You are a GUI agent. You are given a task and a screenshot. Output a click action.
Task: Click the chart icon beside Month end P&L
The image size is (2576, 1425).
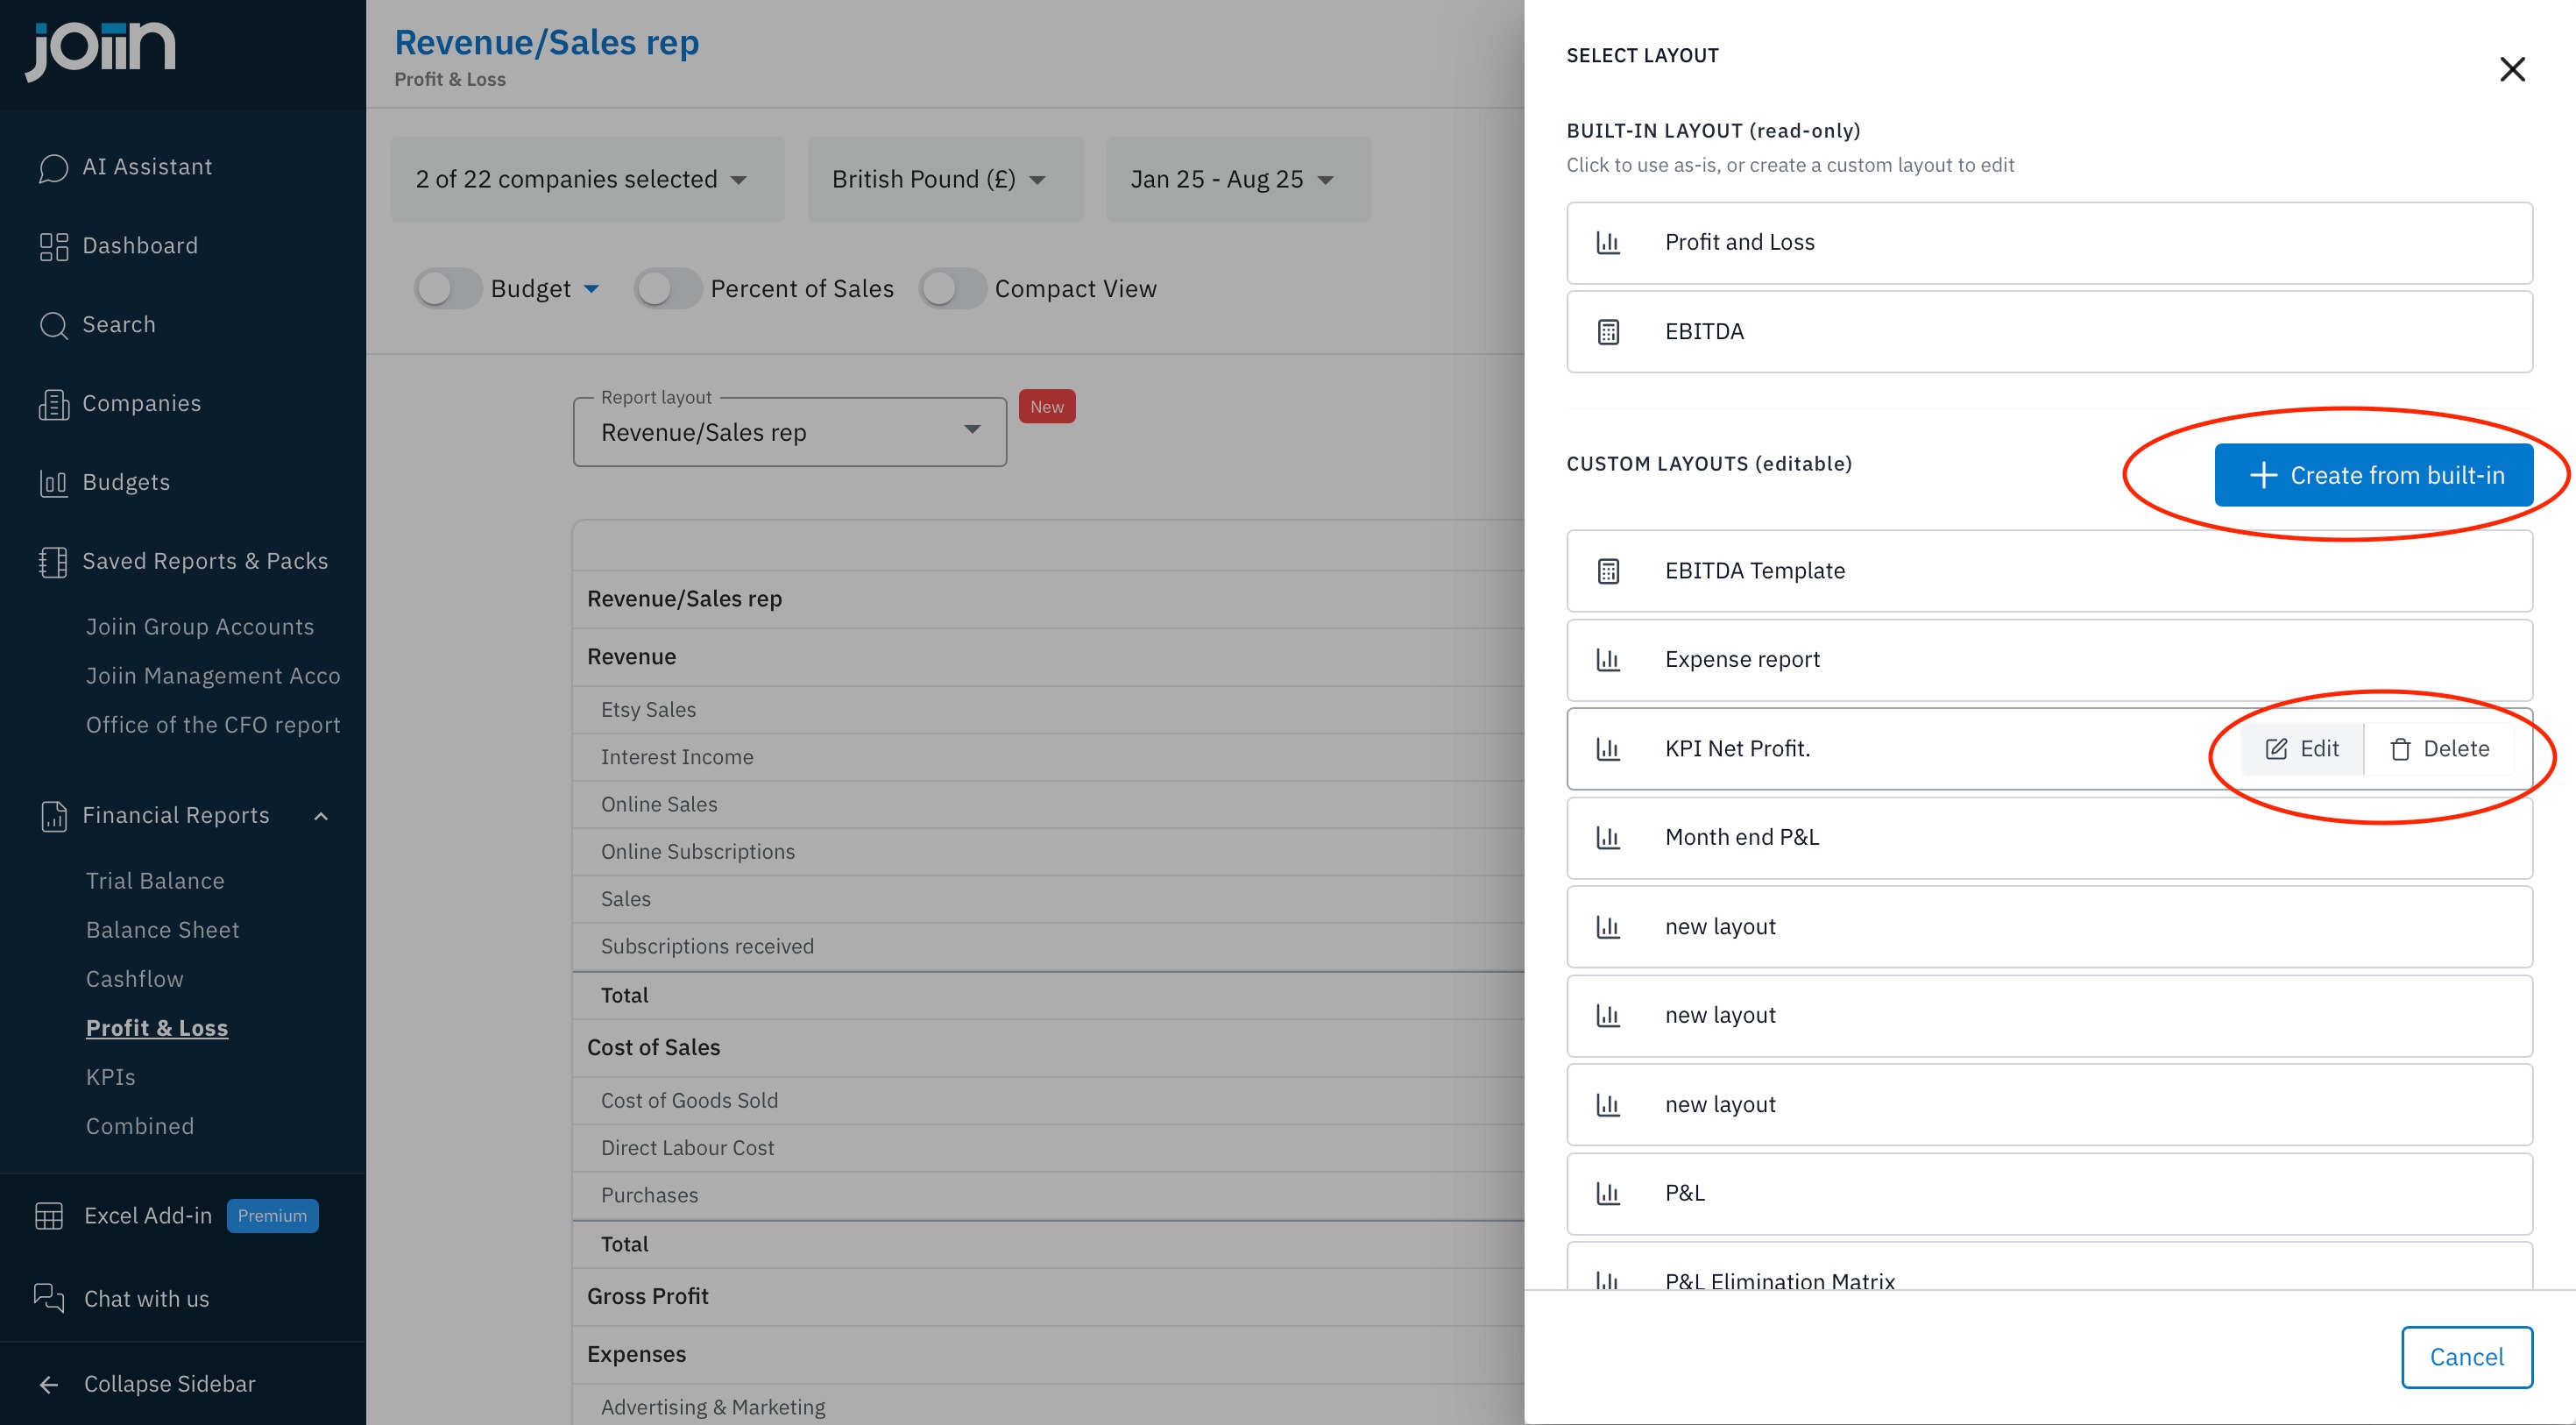pyautogui.click(x=1608, y=837)
